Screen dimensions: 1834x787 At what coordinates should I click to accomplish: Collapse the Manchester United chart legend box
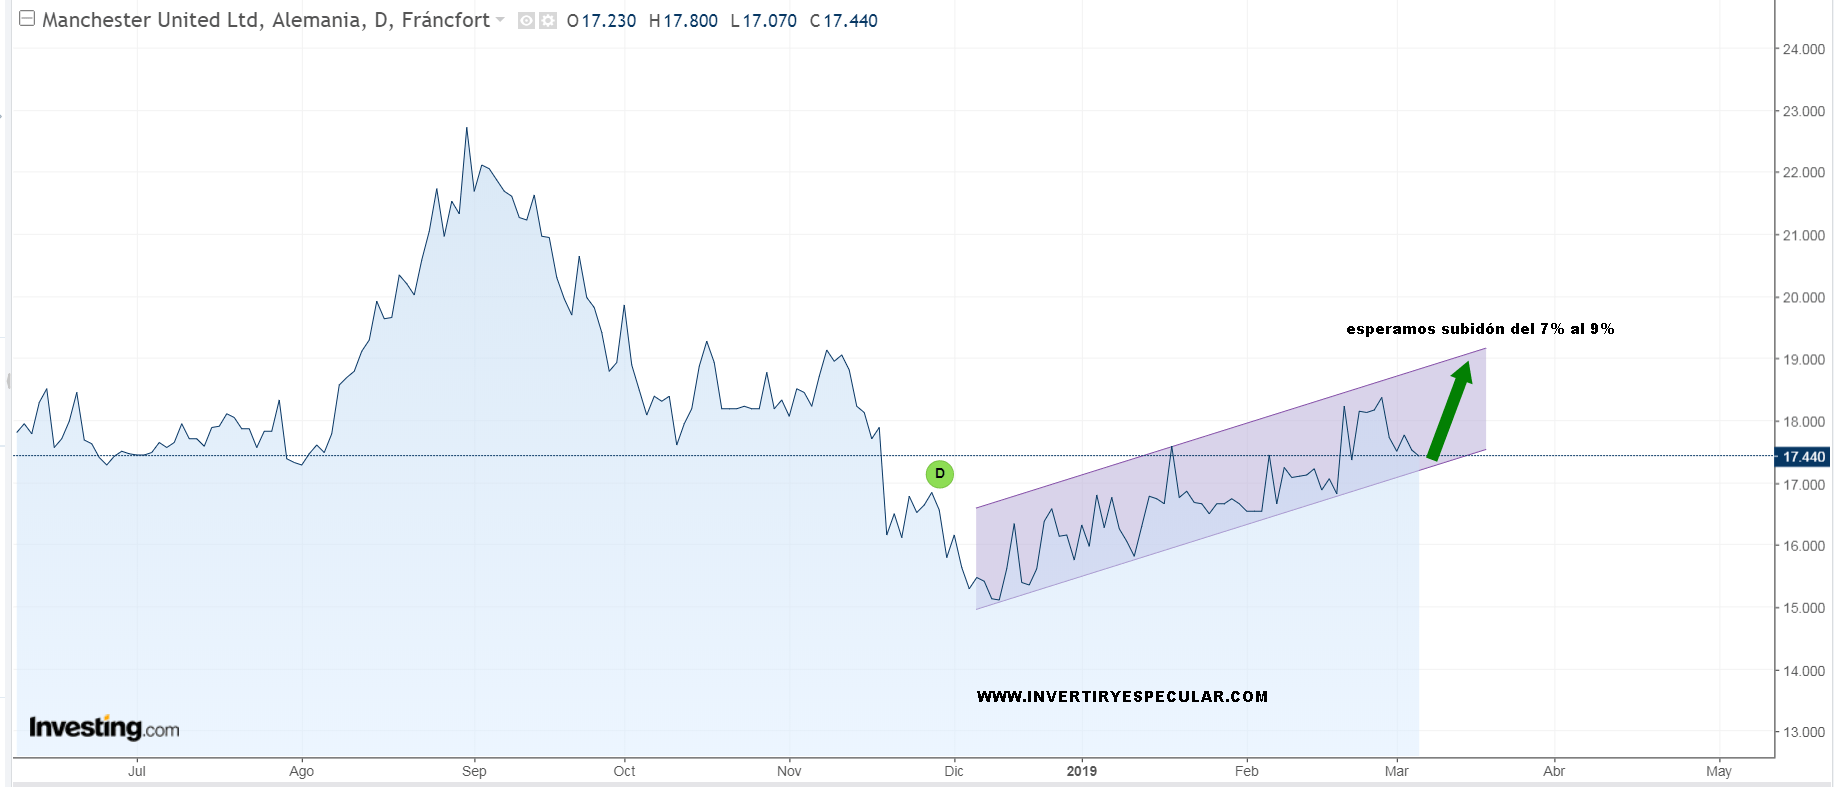click(27, 19)
